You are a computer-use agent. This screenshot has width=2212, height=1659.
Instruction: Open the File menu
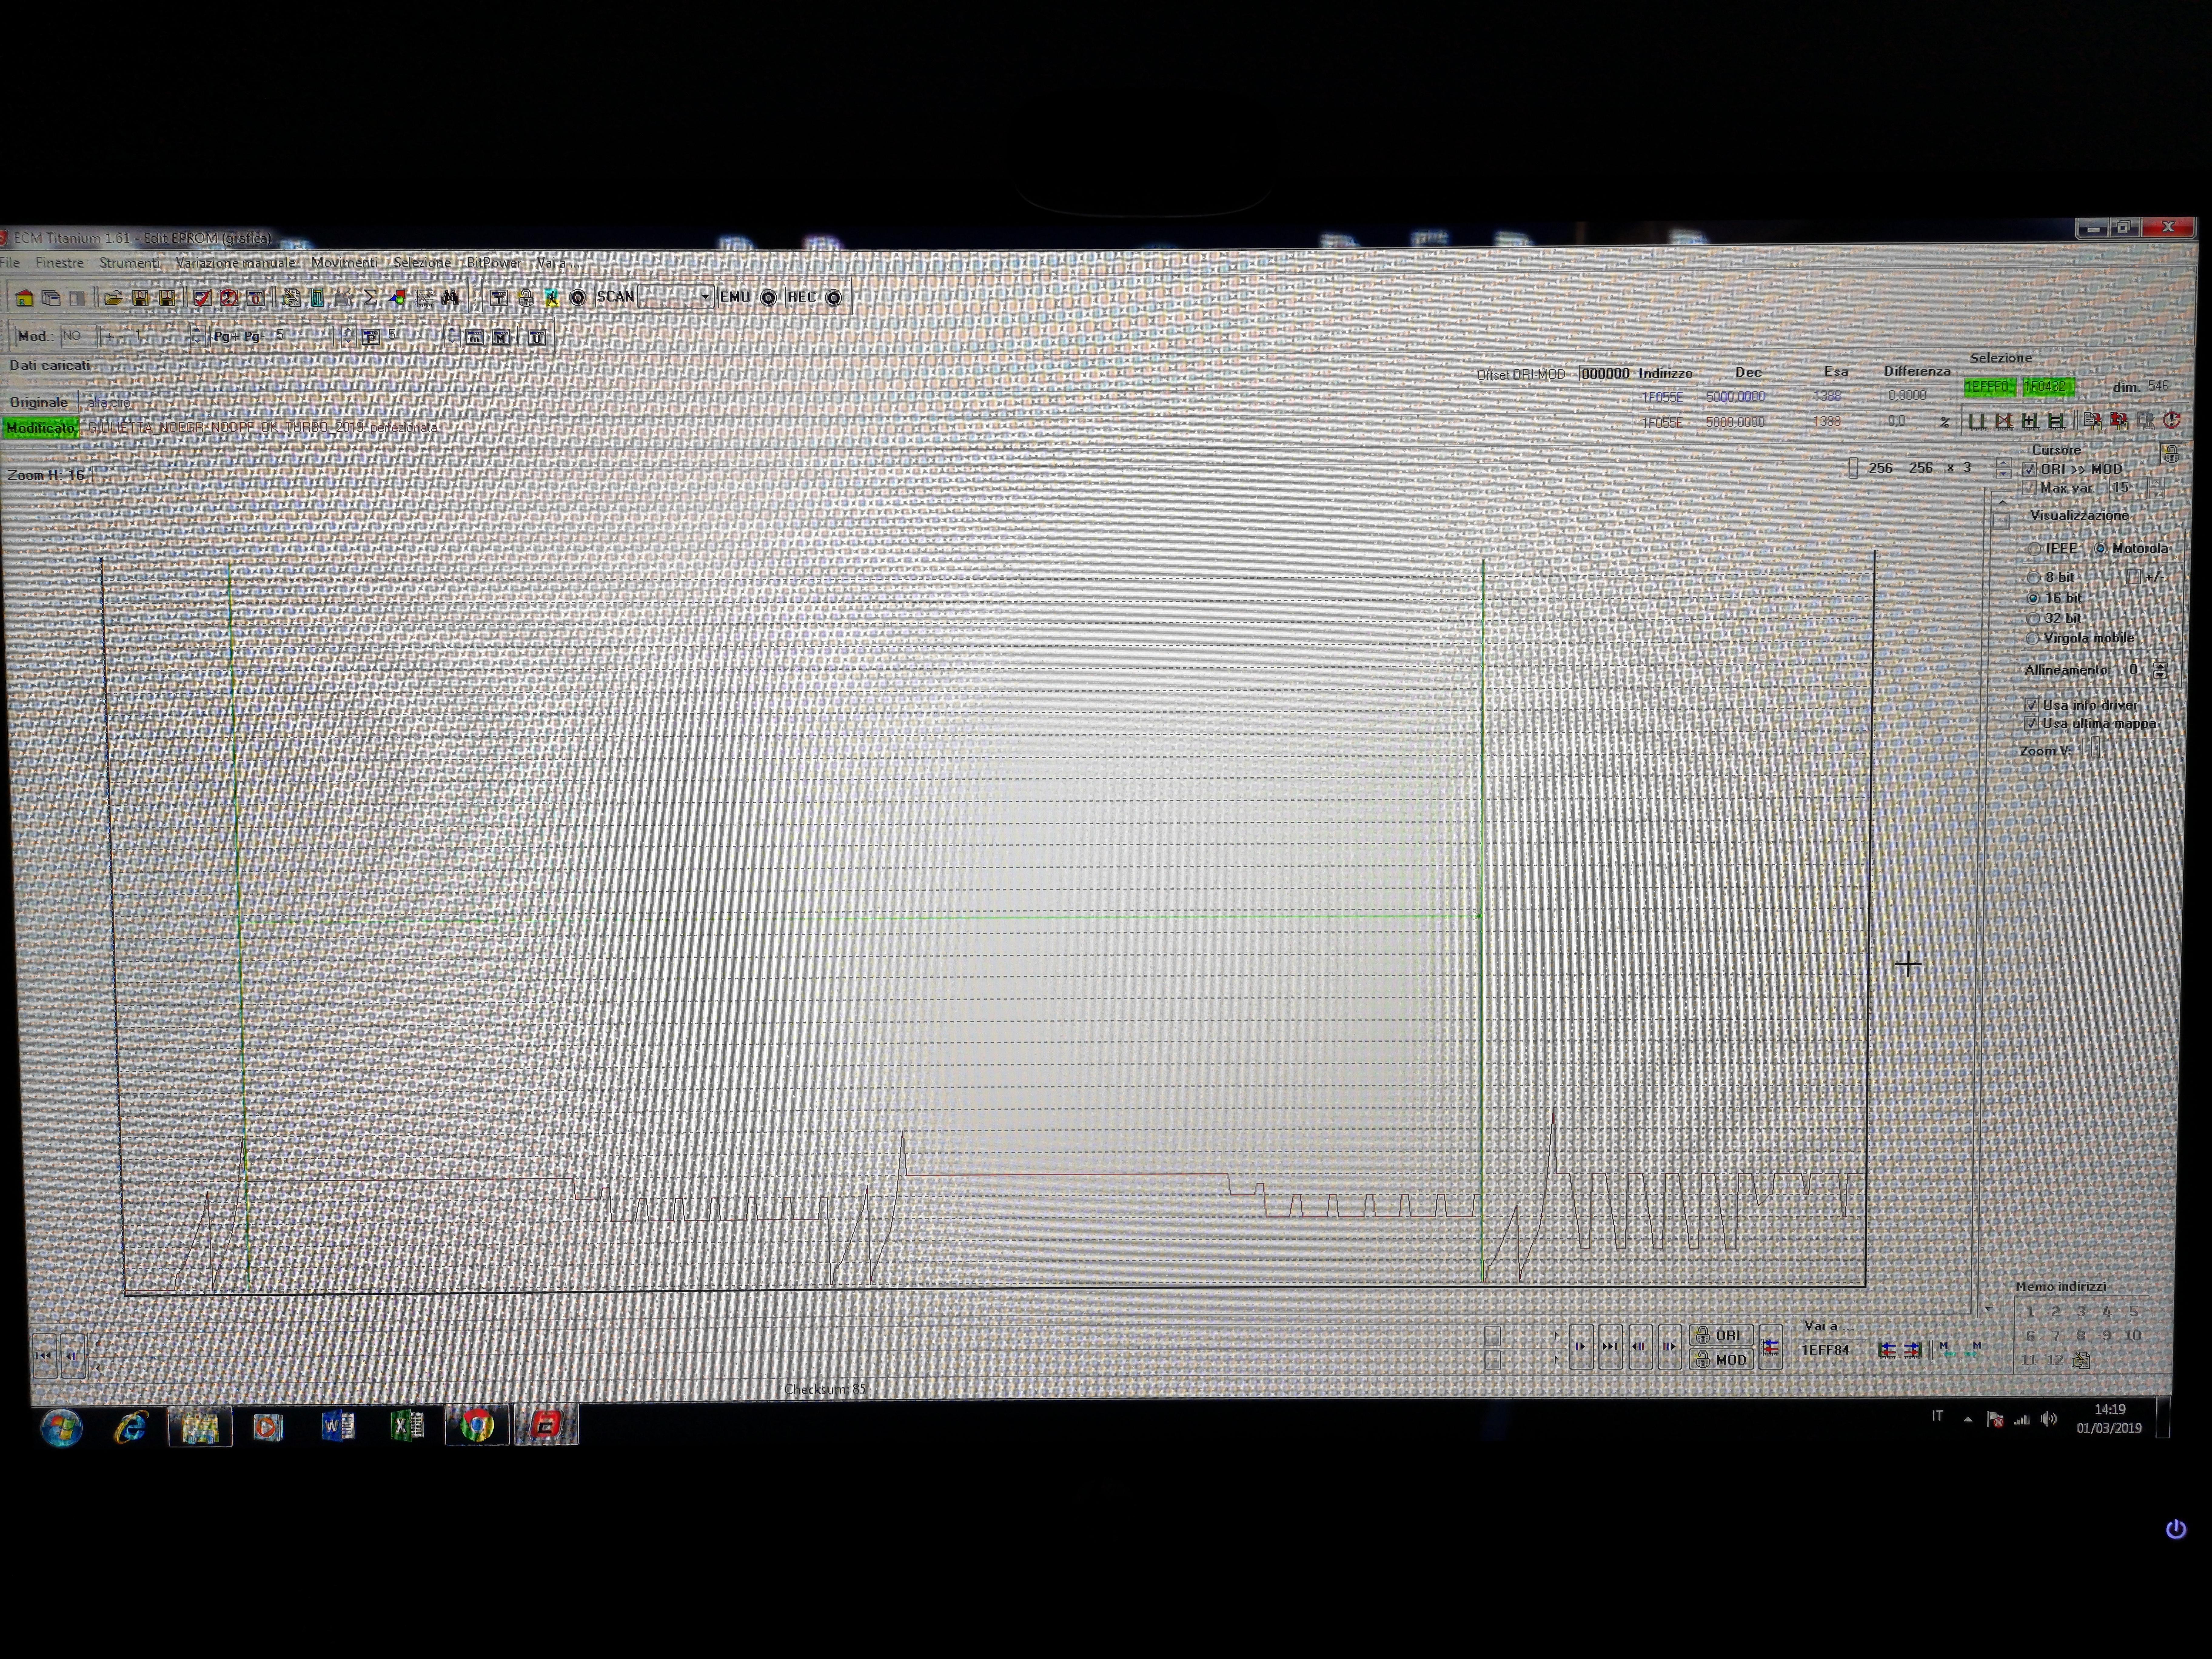(x=10, y=263)
